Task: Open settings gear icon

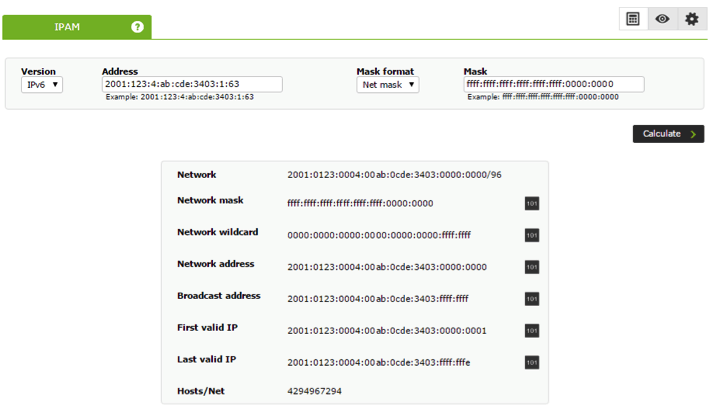Action: [x=692, y=19]
